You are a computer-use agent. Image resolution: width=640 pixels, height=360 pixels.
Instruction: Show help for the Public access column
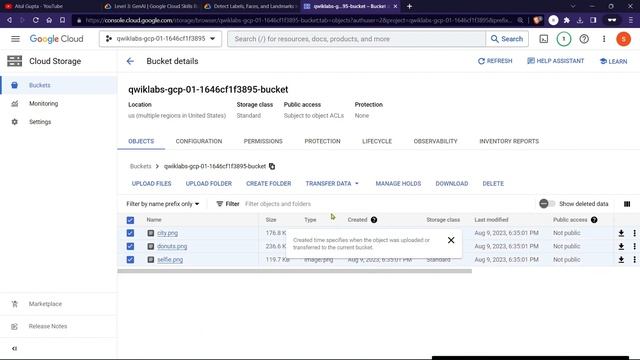[594, 220]
